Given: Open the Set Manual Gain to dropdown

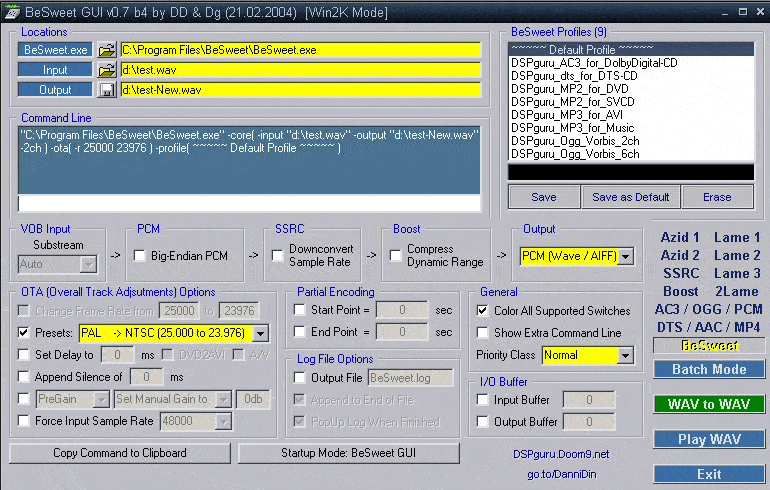Looking at the screenshot, I should [223, 399].
